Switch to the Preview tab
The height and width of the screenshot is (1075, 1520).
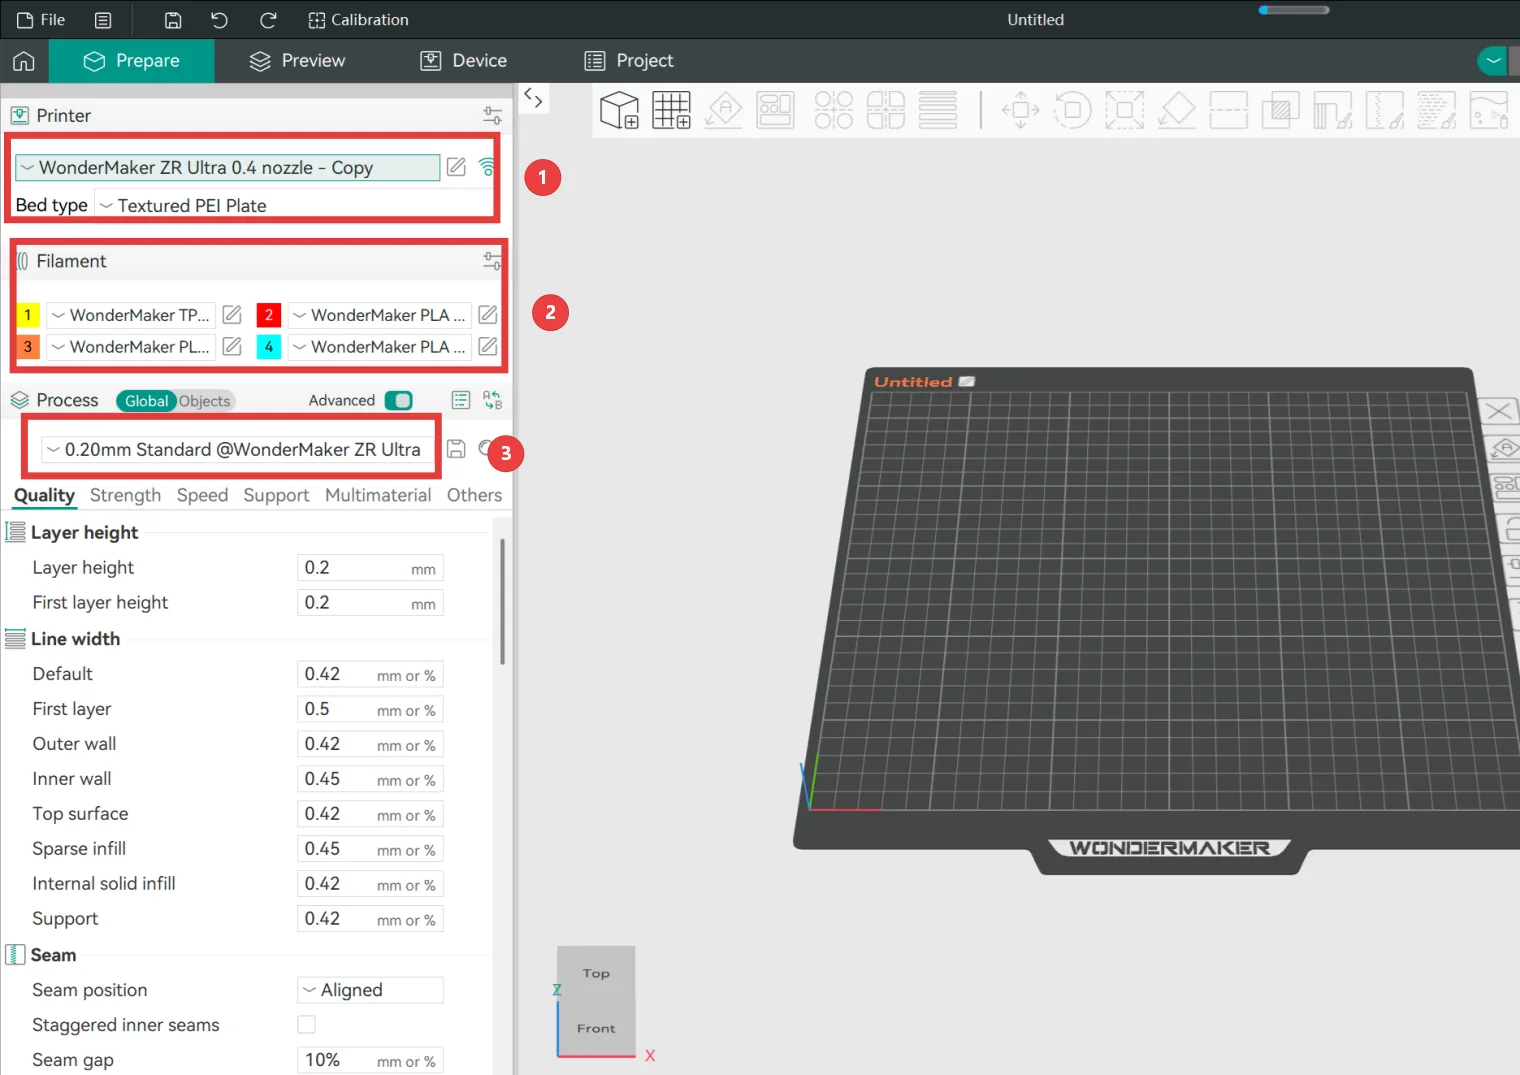pyautogui.click(x=297, y=61)
